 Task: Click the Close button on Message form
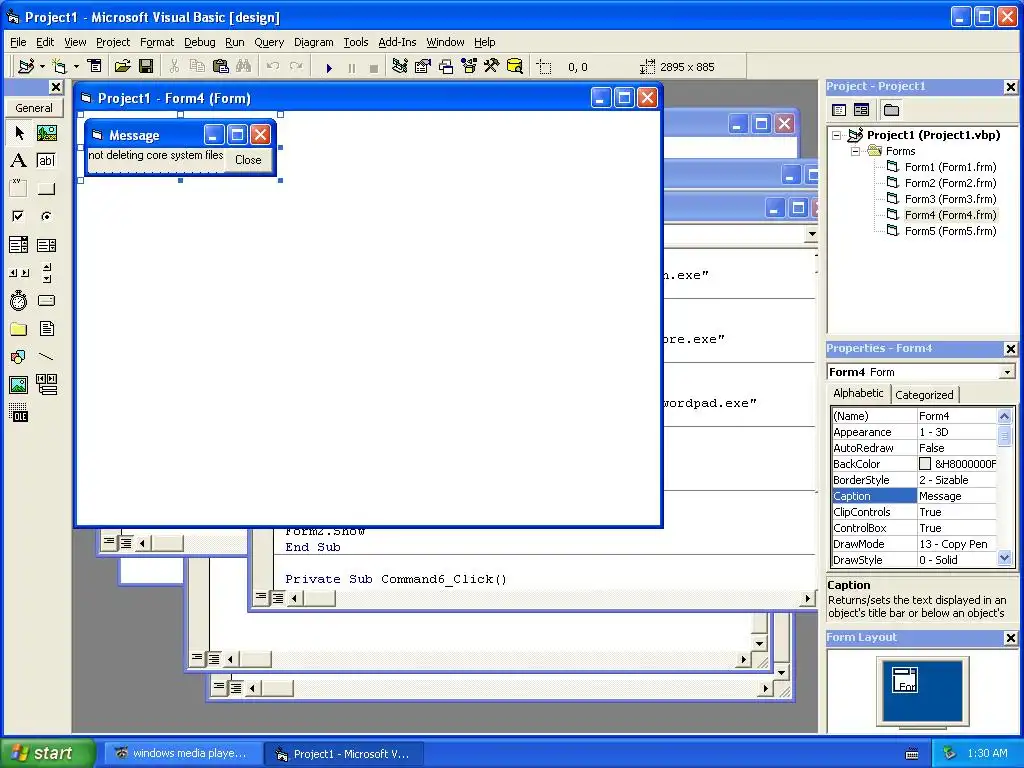point(248,160)
